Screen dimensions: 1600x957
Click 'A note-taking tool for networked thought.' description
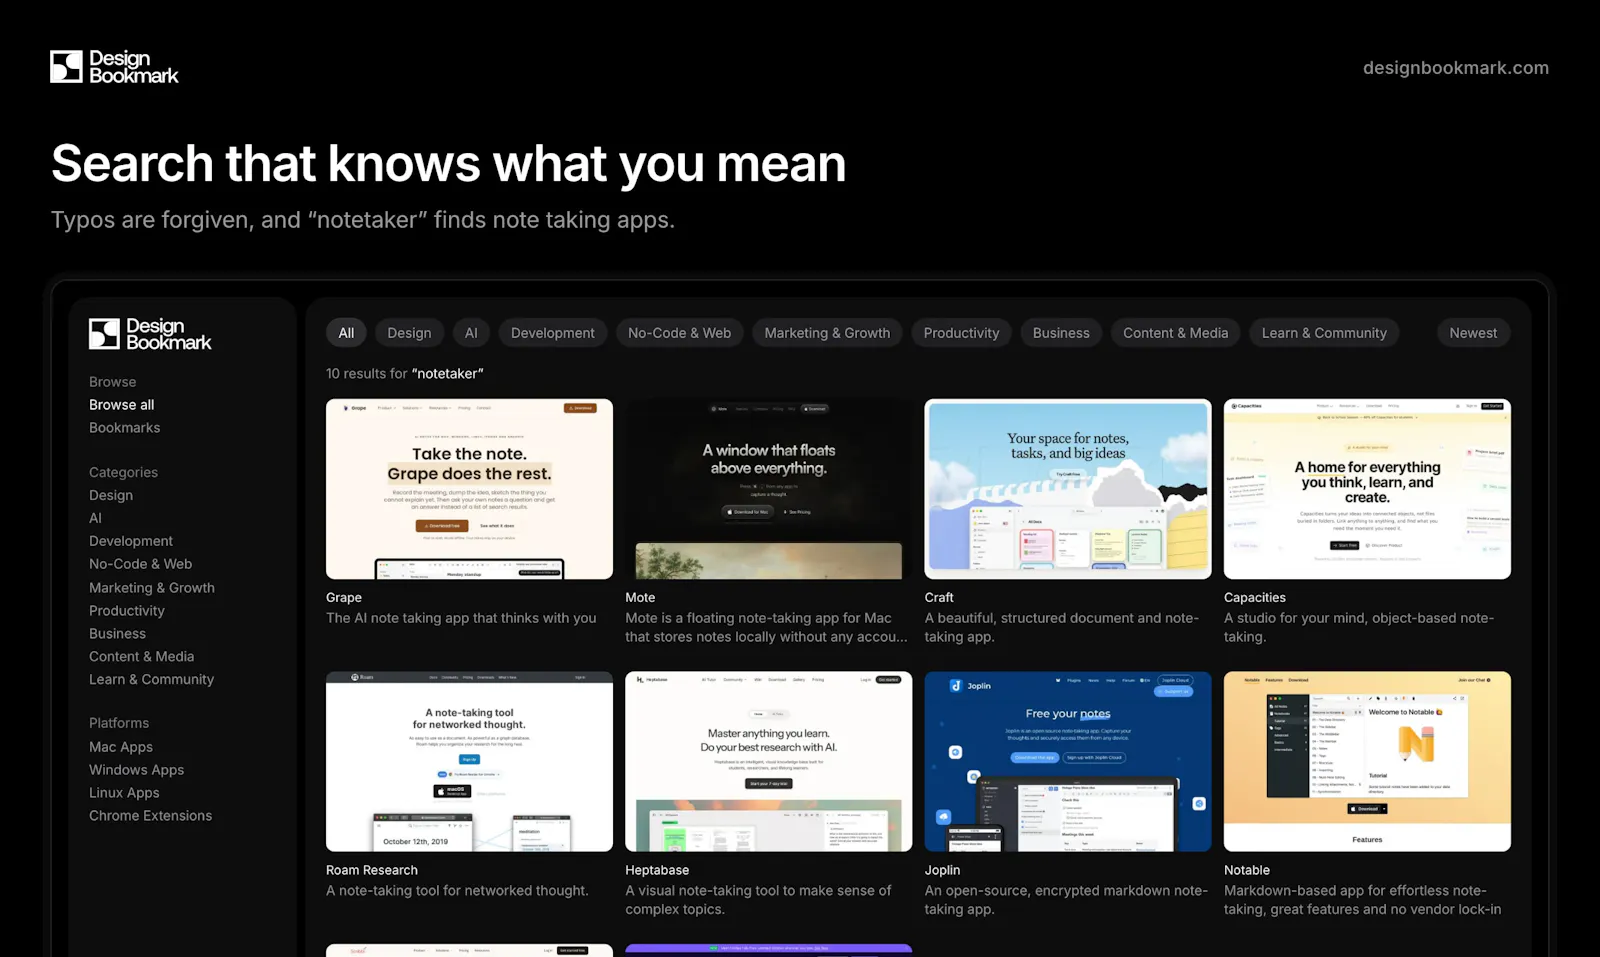coord(457,891)
